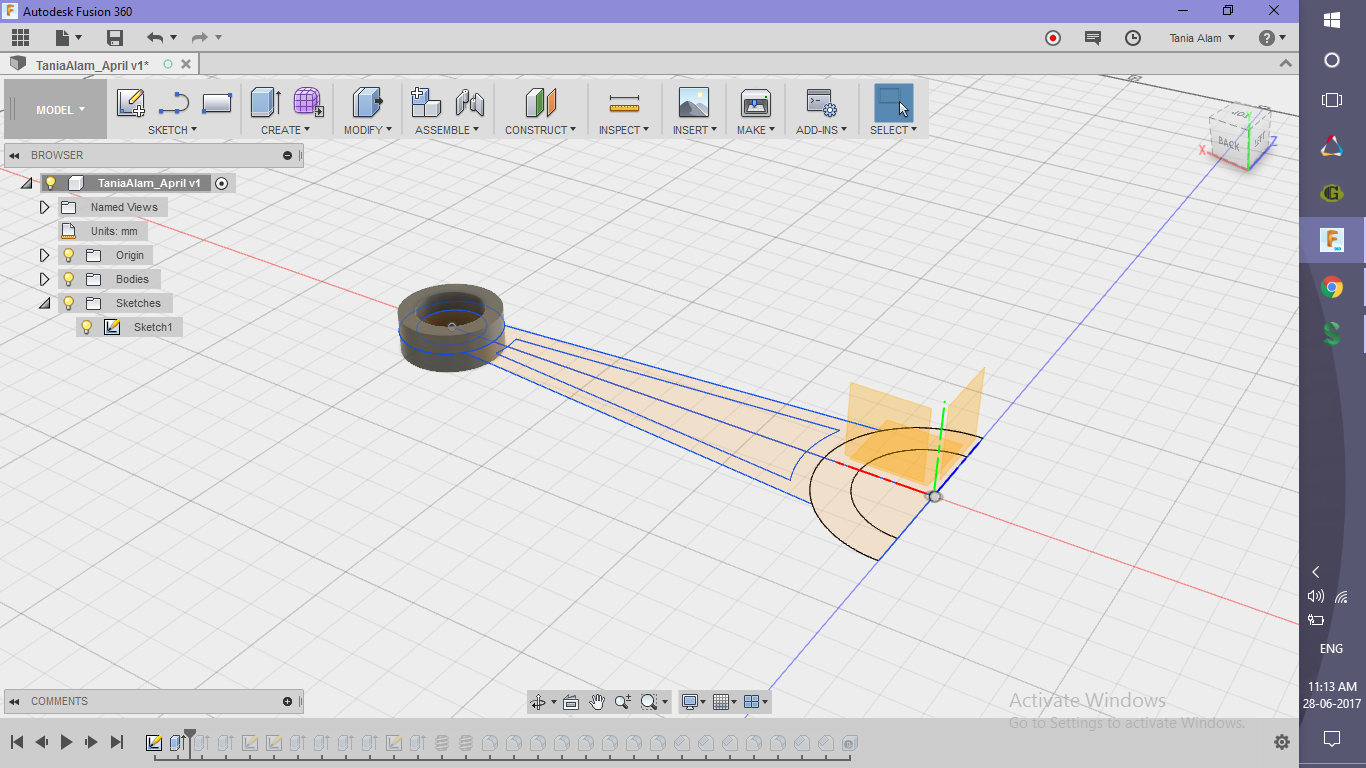Open the SKETCH menu

click(172, 130)
